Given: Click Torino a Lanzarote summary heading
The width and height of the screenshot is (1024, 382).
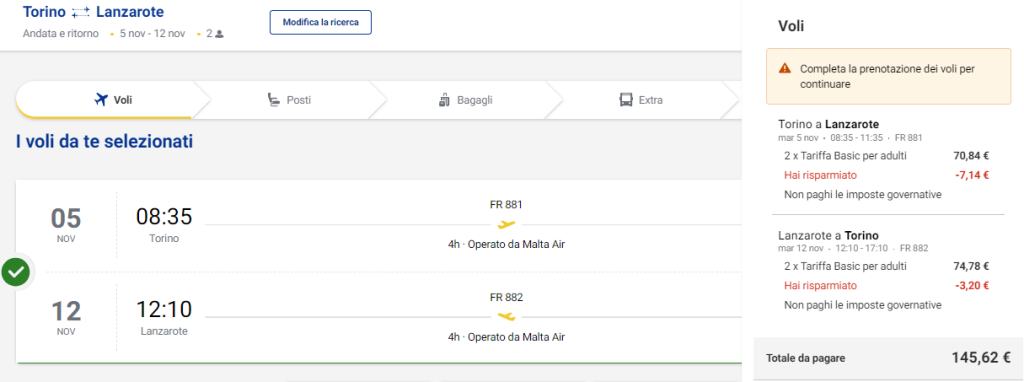Looking at the screenshot, I should [x=829, y=123].
